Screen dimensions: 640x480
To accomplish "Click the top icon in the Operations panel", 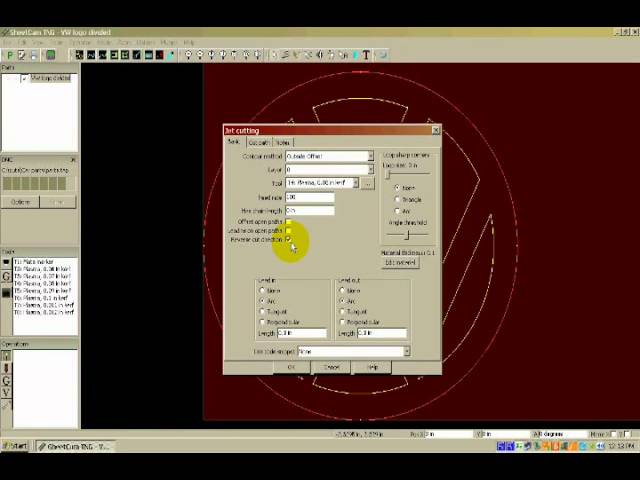I will coord(6,356).
